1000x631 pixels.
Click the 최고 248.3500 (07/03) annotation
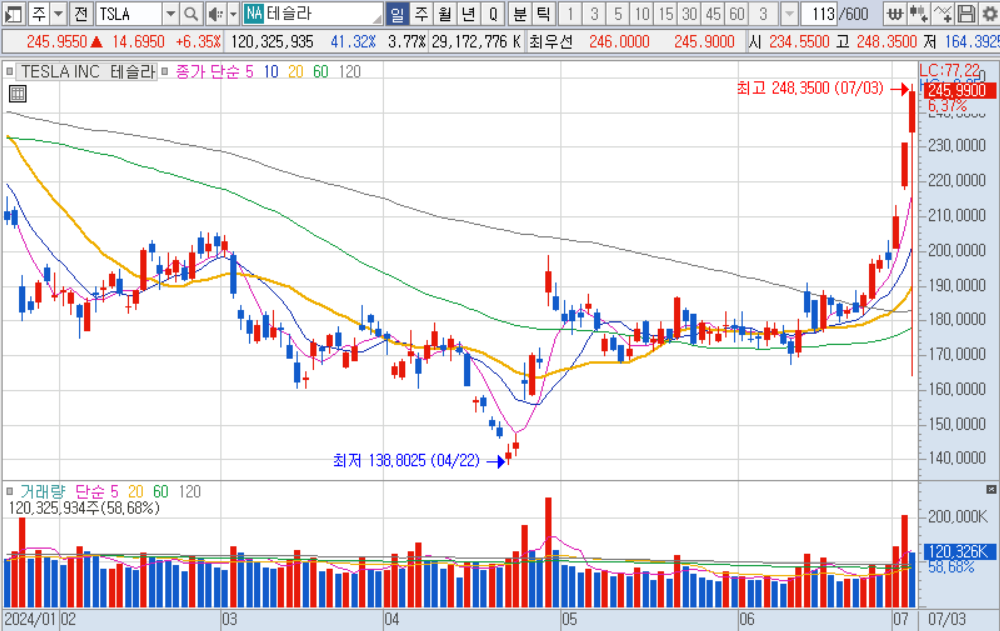(810, 88)
